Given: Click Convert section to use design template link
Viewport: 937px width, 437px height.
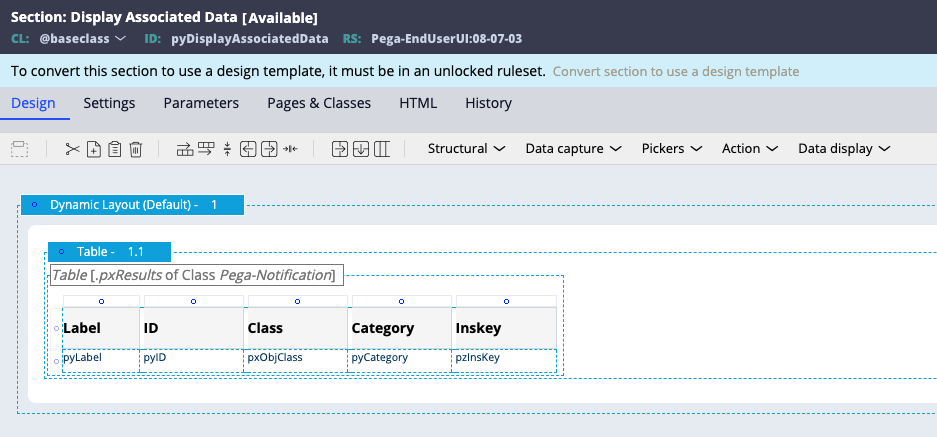Looking at the screenshot, I should point(676,72).
